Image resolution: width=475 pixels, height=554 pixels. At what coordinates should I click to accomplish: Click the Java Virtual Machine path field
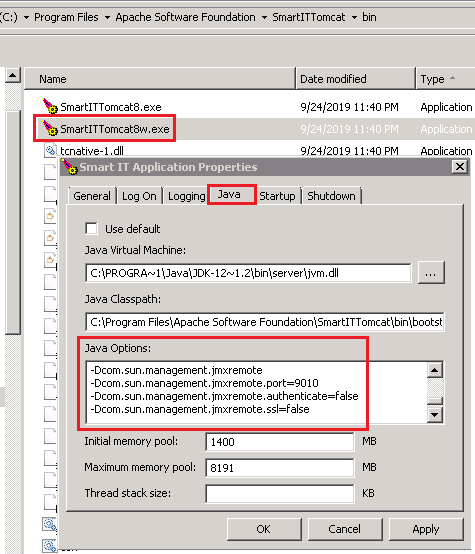point(248,273)
